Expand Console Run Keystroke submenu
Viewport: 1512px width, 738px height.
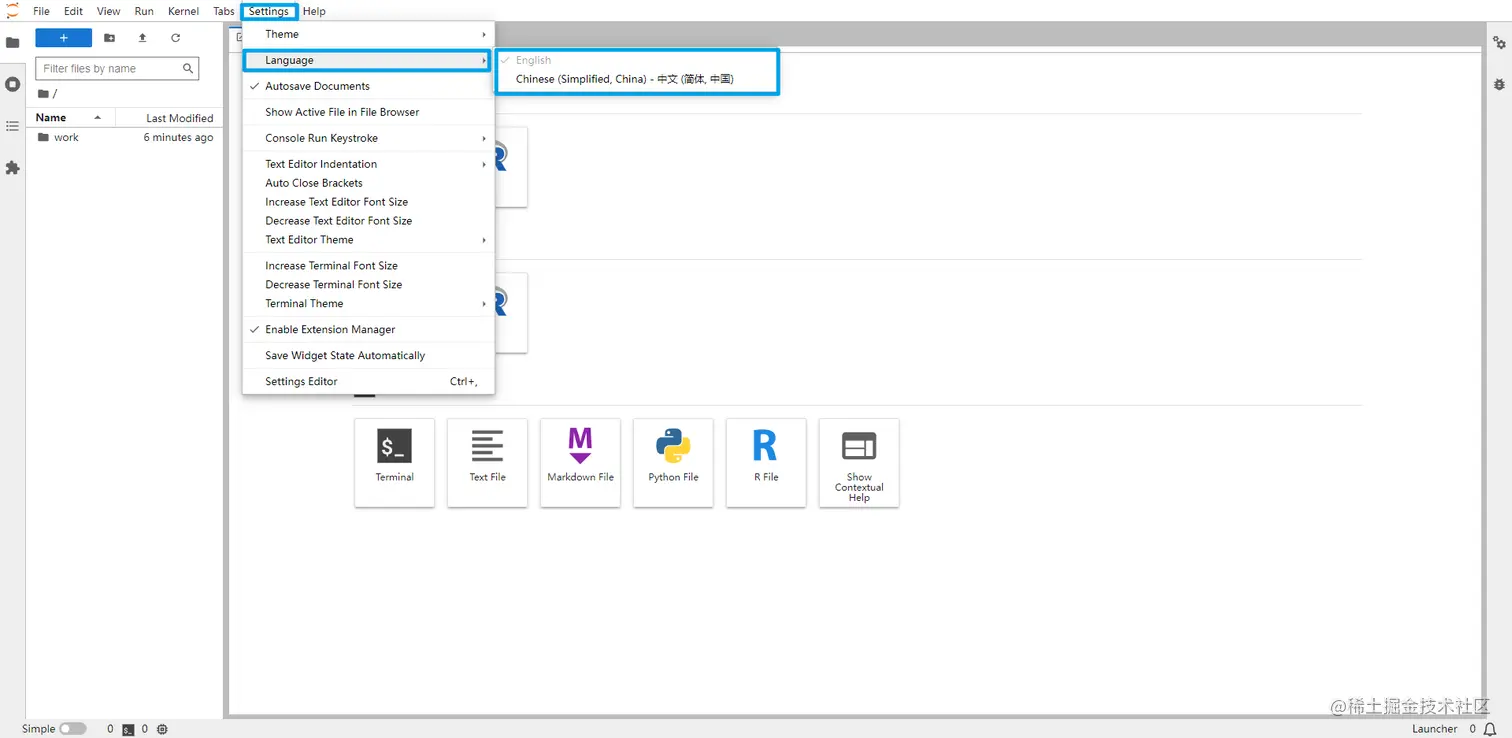(368, 138)
